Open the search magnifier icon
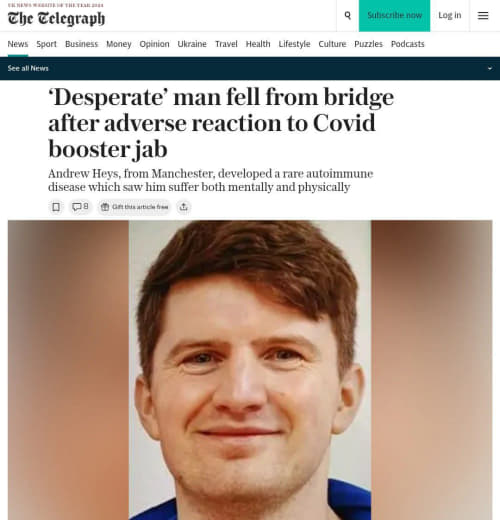The height and width of the screenshot is (520, 500). (x=347, y=15)
